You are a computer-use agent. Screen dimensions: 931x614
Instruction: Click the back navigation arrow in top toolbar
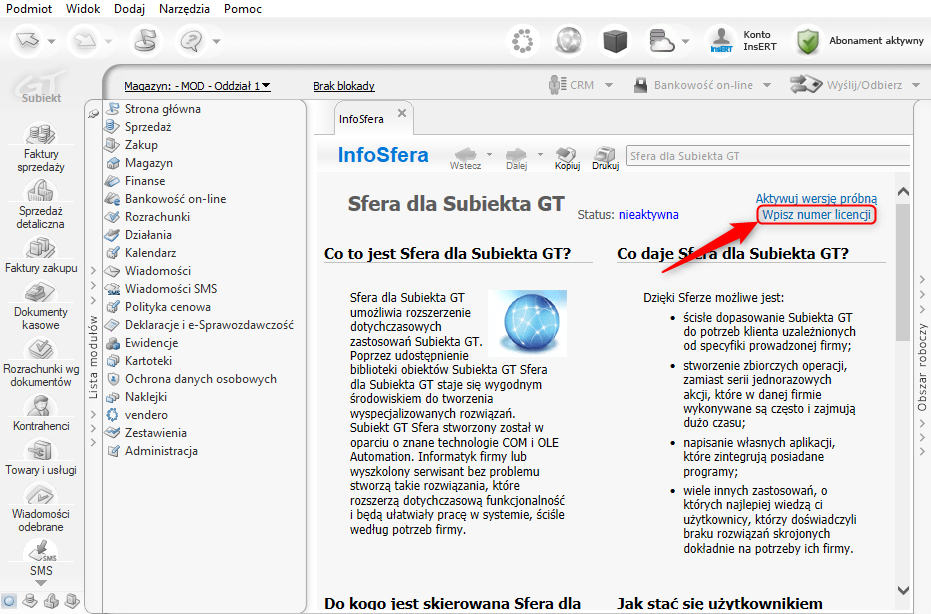(x=27, y=41)
